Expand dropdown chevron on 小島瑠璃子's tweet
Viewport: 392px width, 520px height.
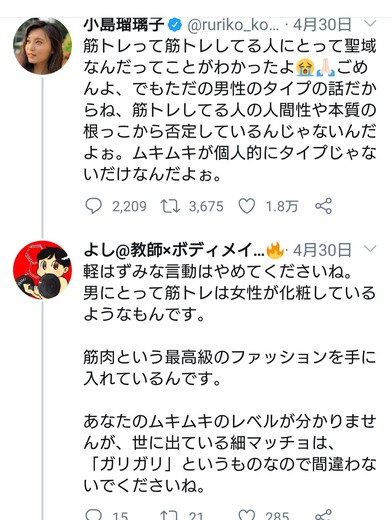pyautogui.click(x=370, y=23)
